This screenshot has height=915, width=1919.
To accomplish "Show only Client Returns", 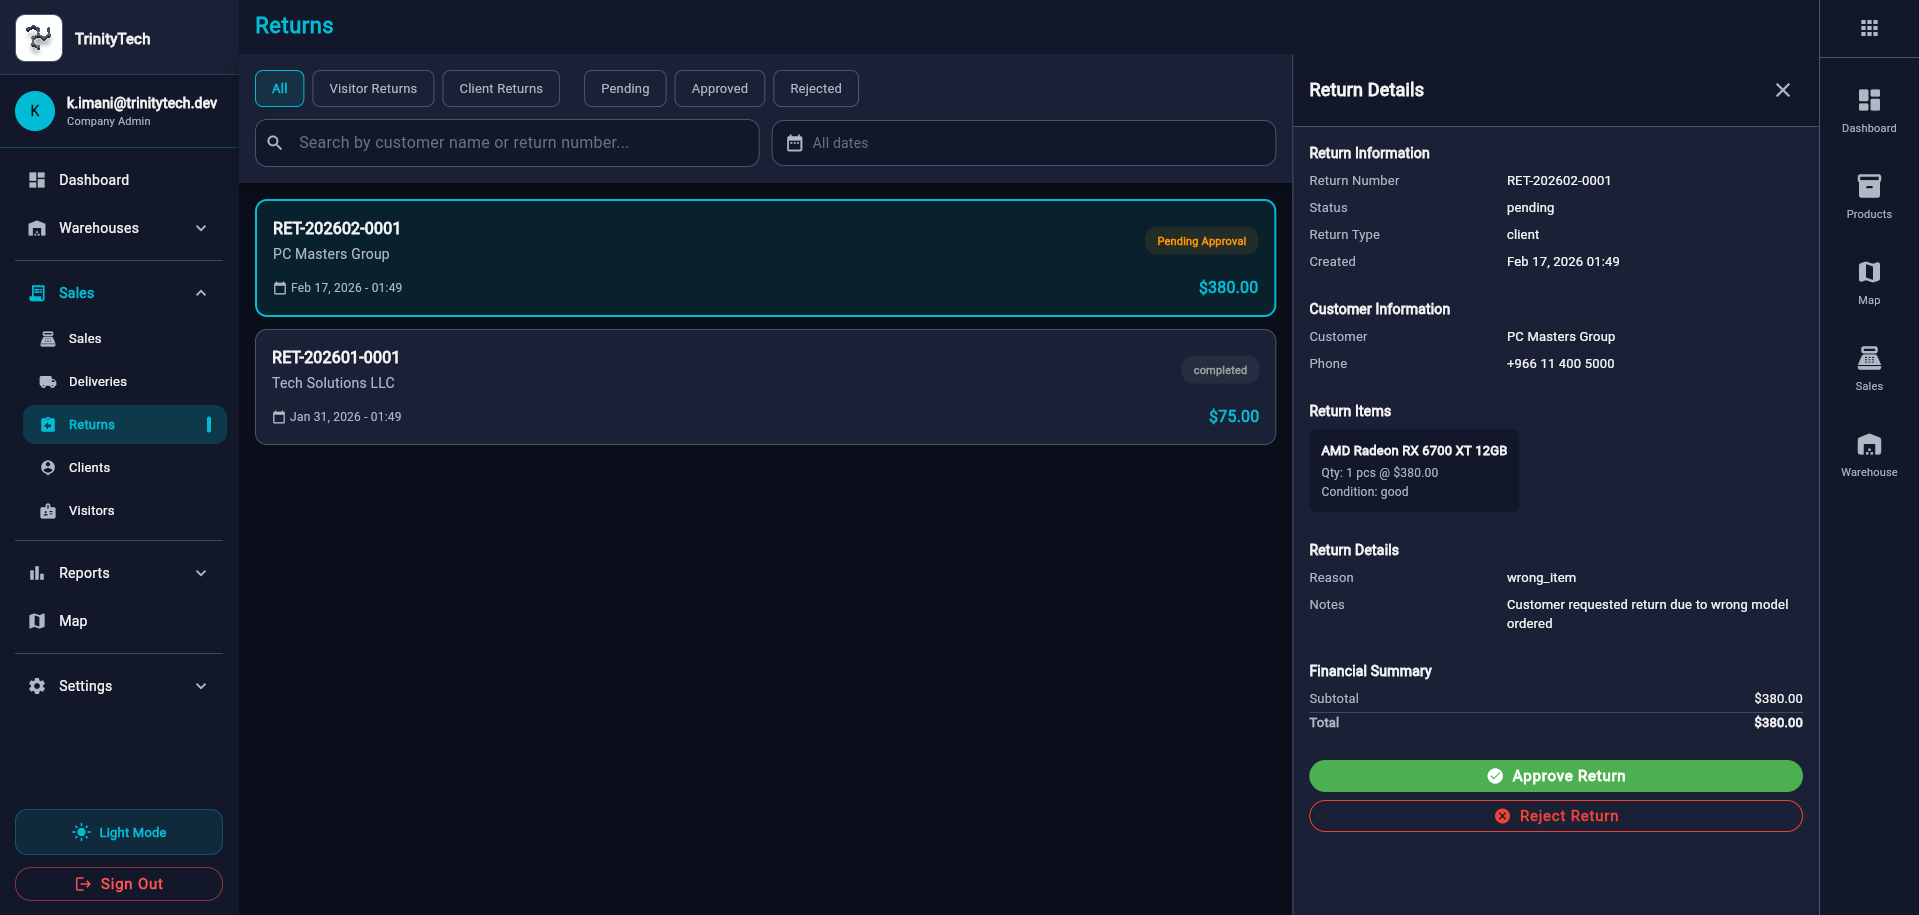I will [500, 89].
